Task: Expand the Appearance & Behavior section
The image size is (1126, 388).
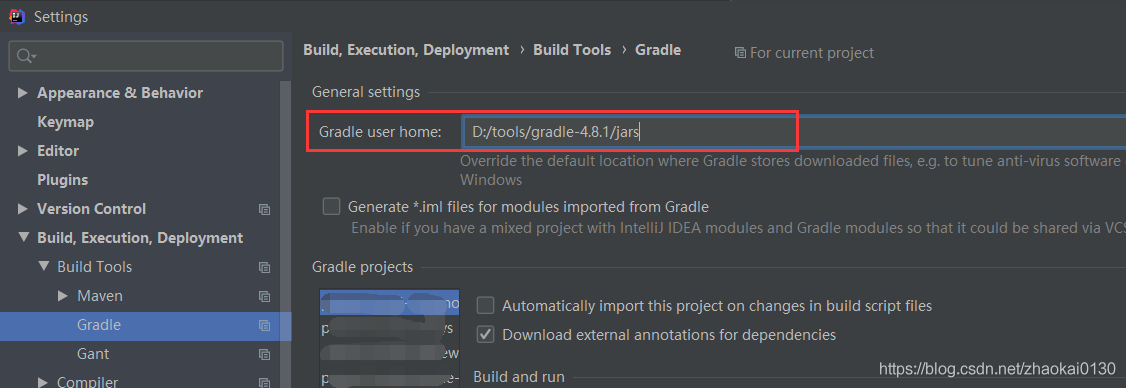Action: click(x=23, y=93)
